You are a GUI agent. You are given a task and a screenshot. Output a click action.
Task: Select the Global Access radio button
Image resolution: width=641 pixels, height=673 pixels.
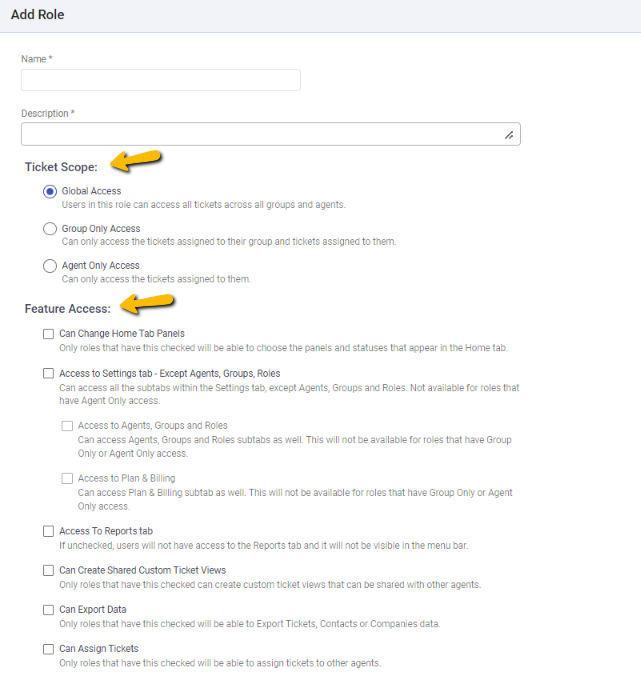point(50,191)
